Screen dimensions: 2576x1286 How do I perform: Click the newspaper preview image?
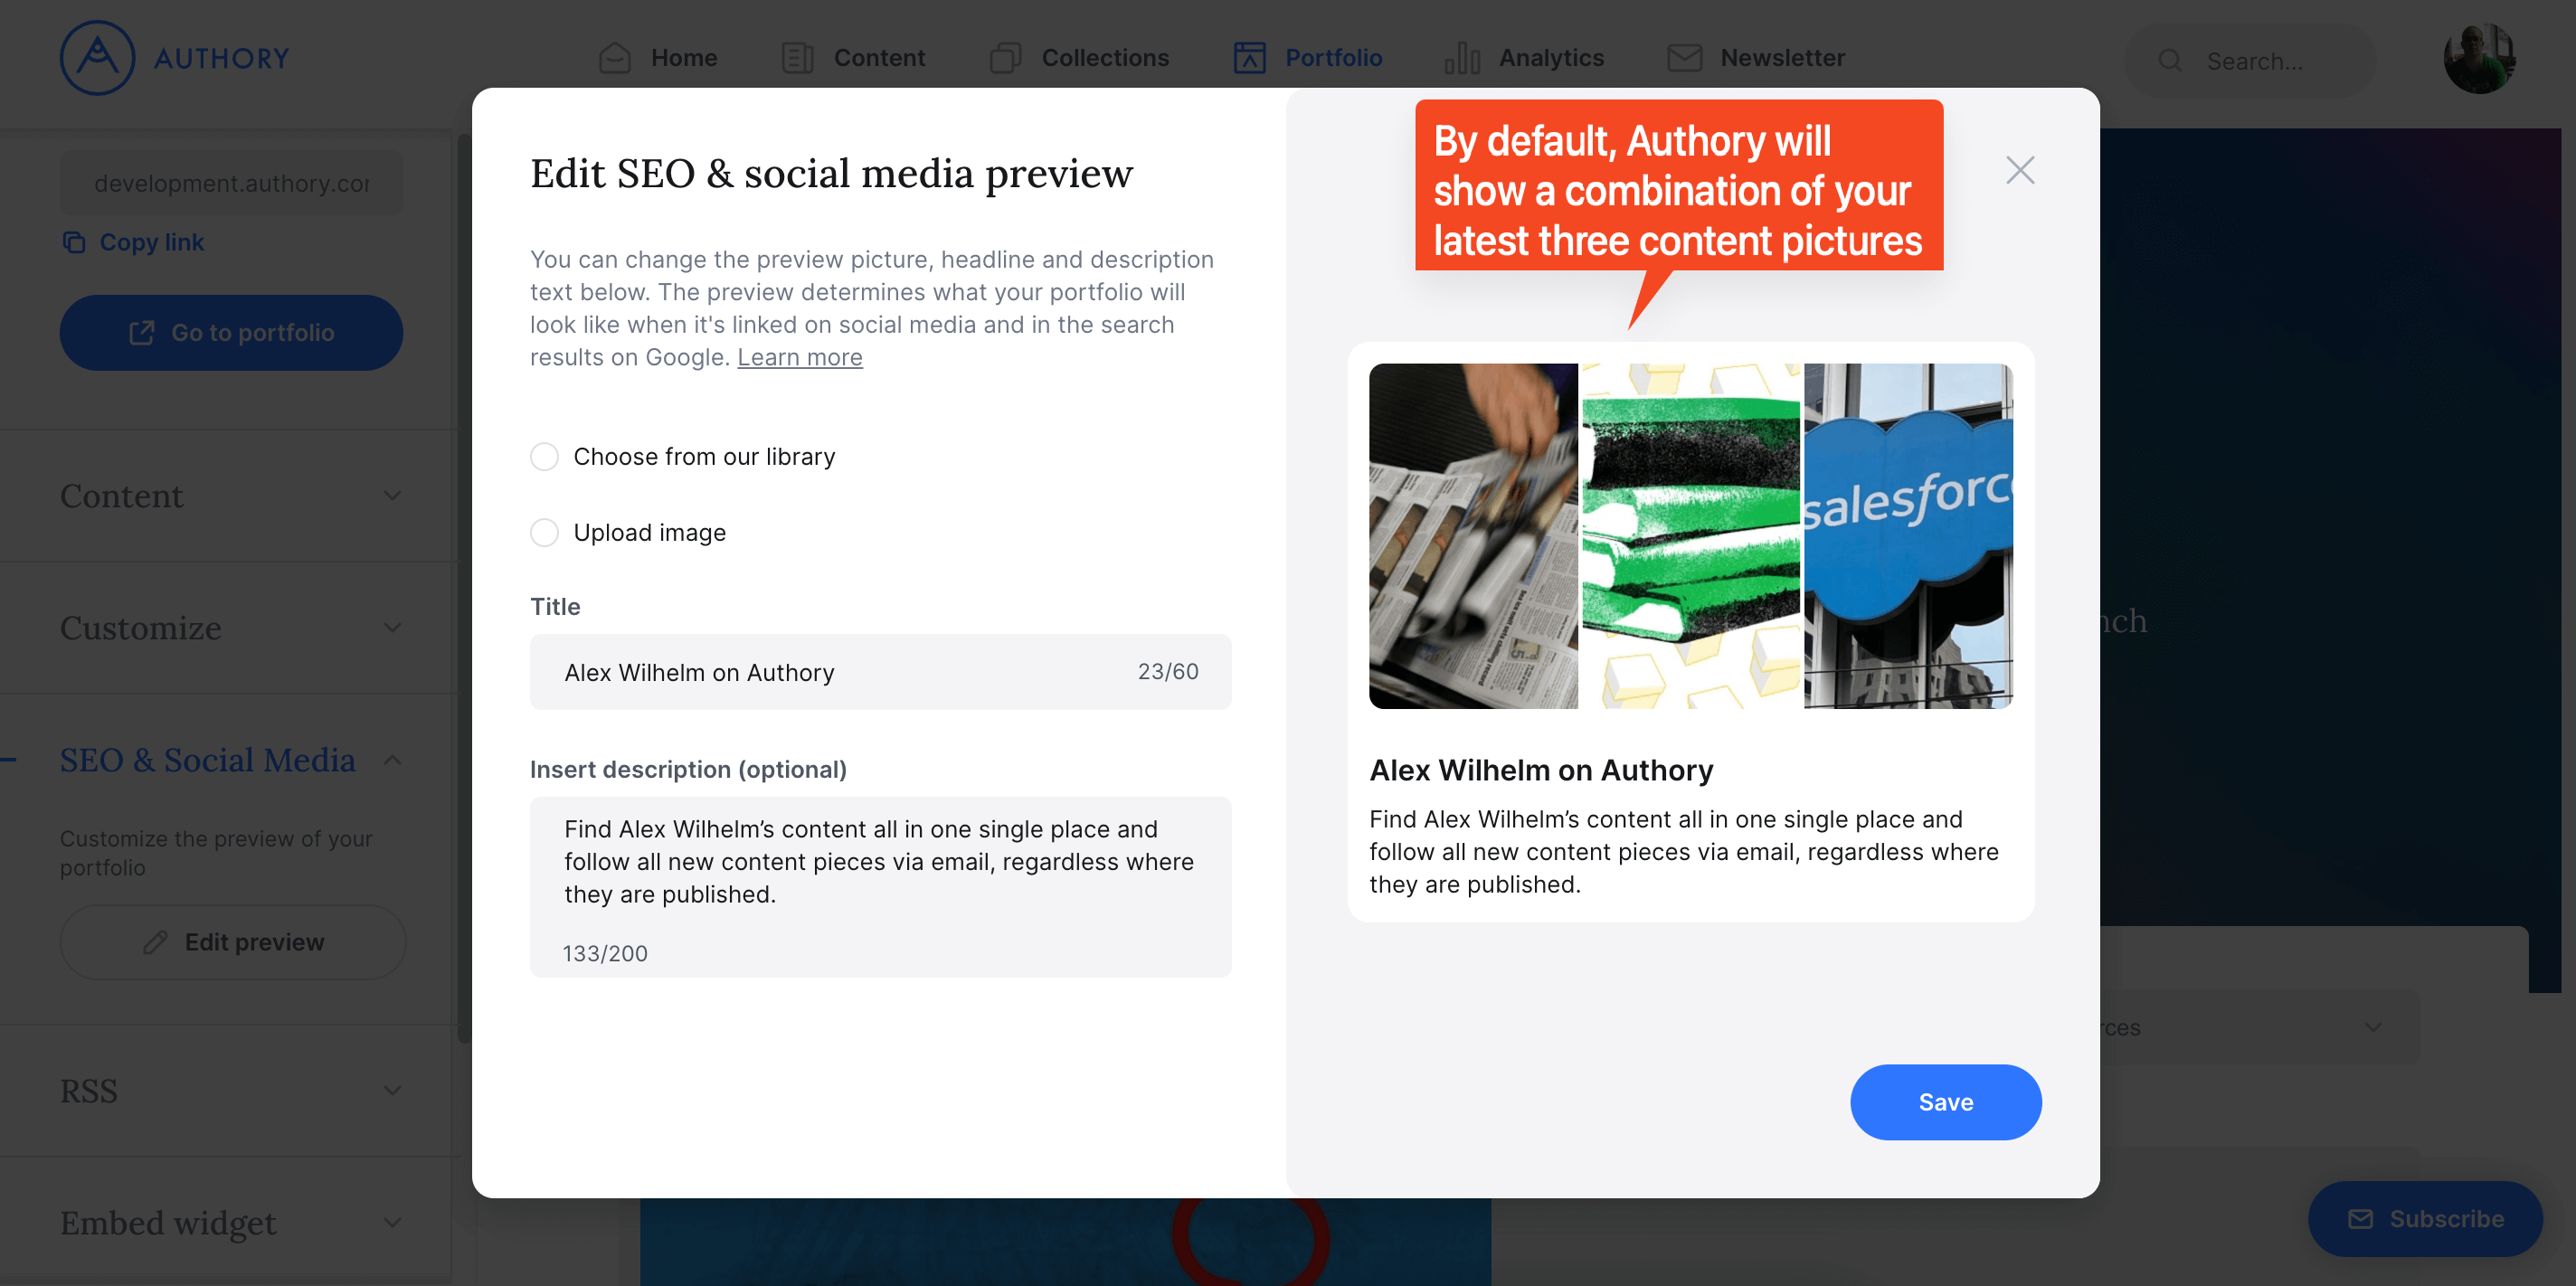click(1473, 536)
